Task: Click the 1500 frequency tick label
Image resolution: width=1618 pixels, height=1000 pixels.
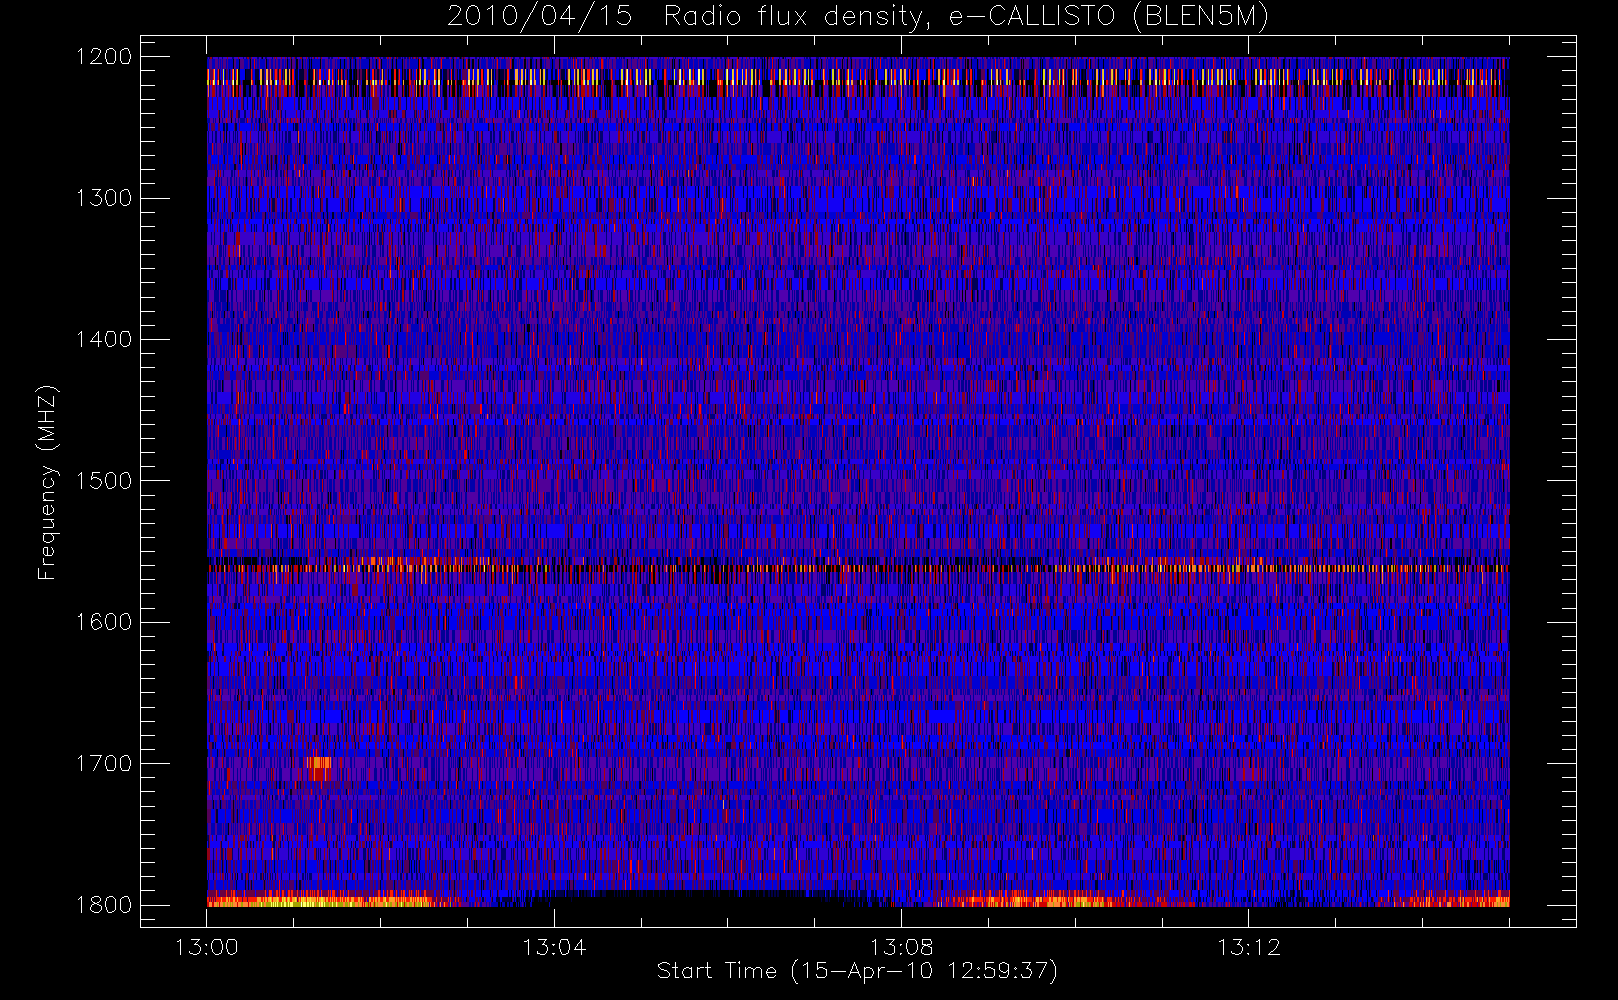Action: [104, 481]
